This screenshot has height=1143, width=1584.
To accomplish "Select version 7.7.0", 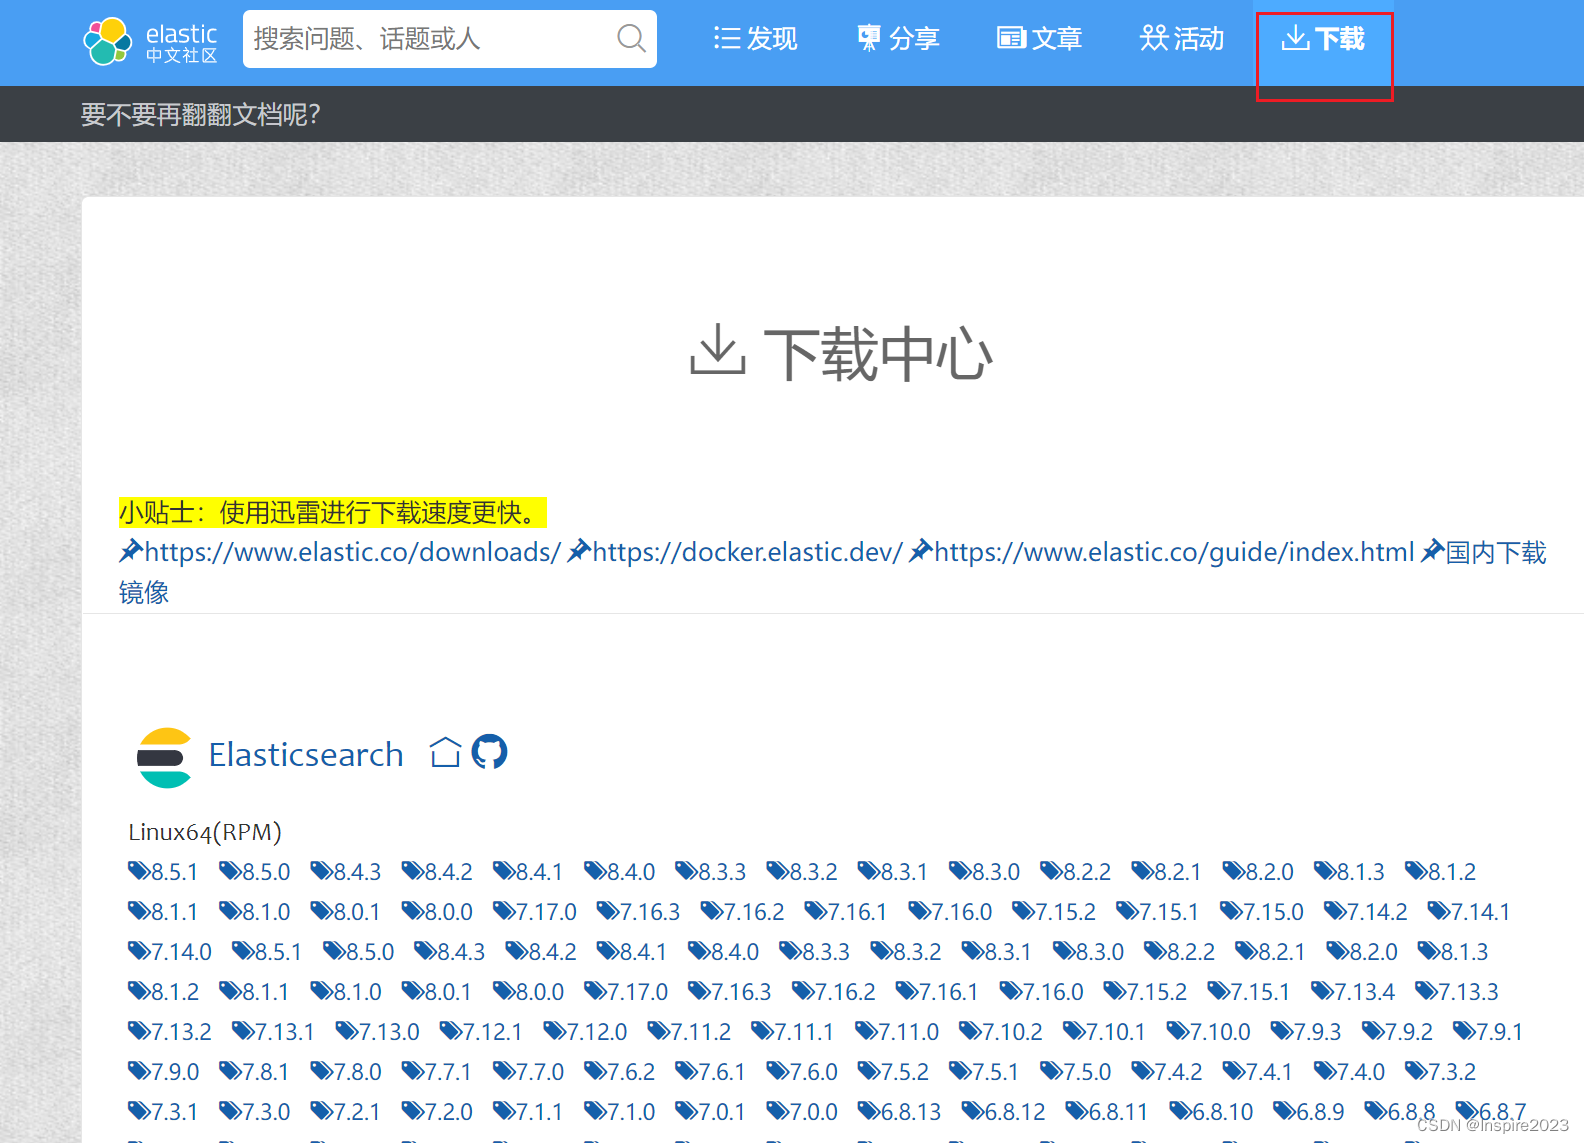I will pyautogui.click(x=529, y=1072).
